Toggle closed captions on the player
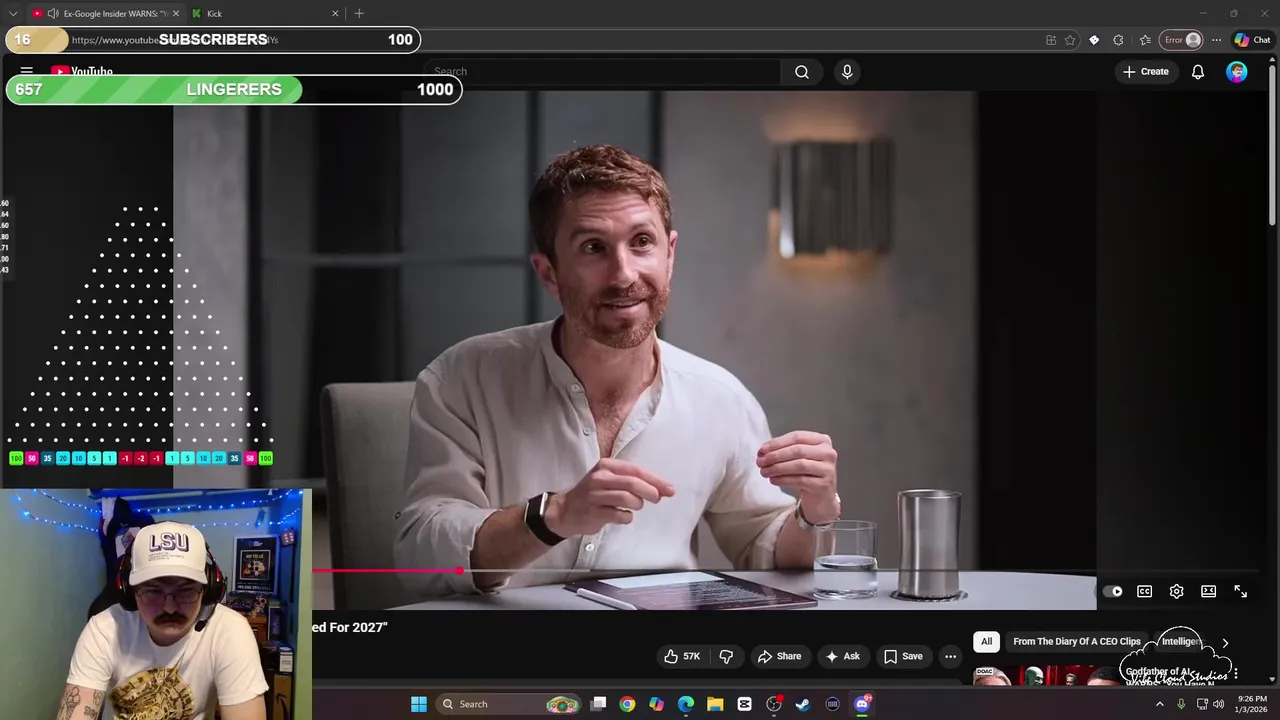The width and height of the screenshot is (1280, 720). coord(1144,591)
